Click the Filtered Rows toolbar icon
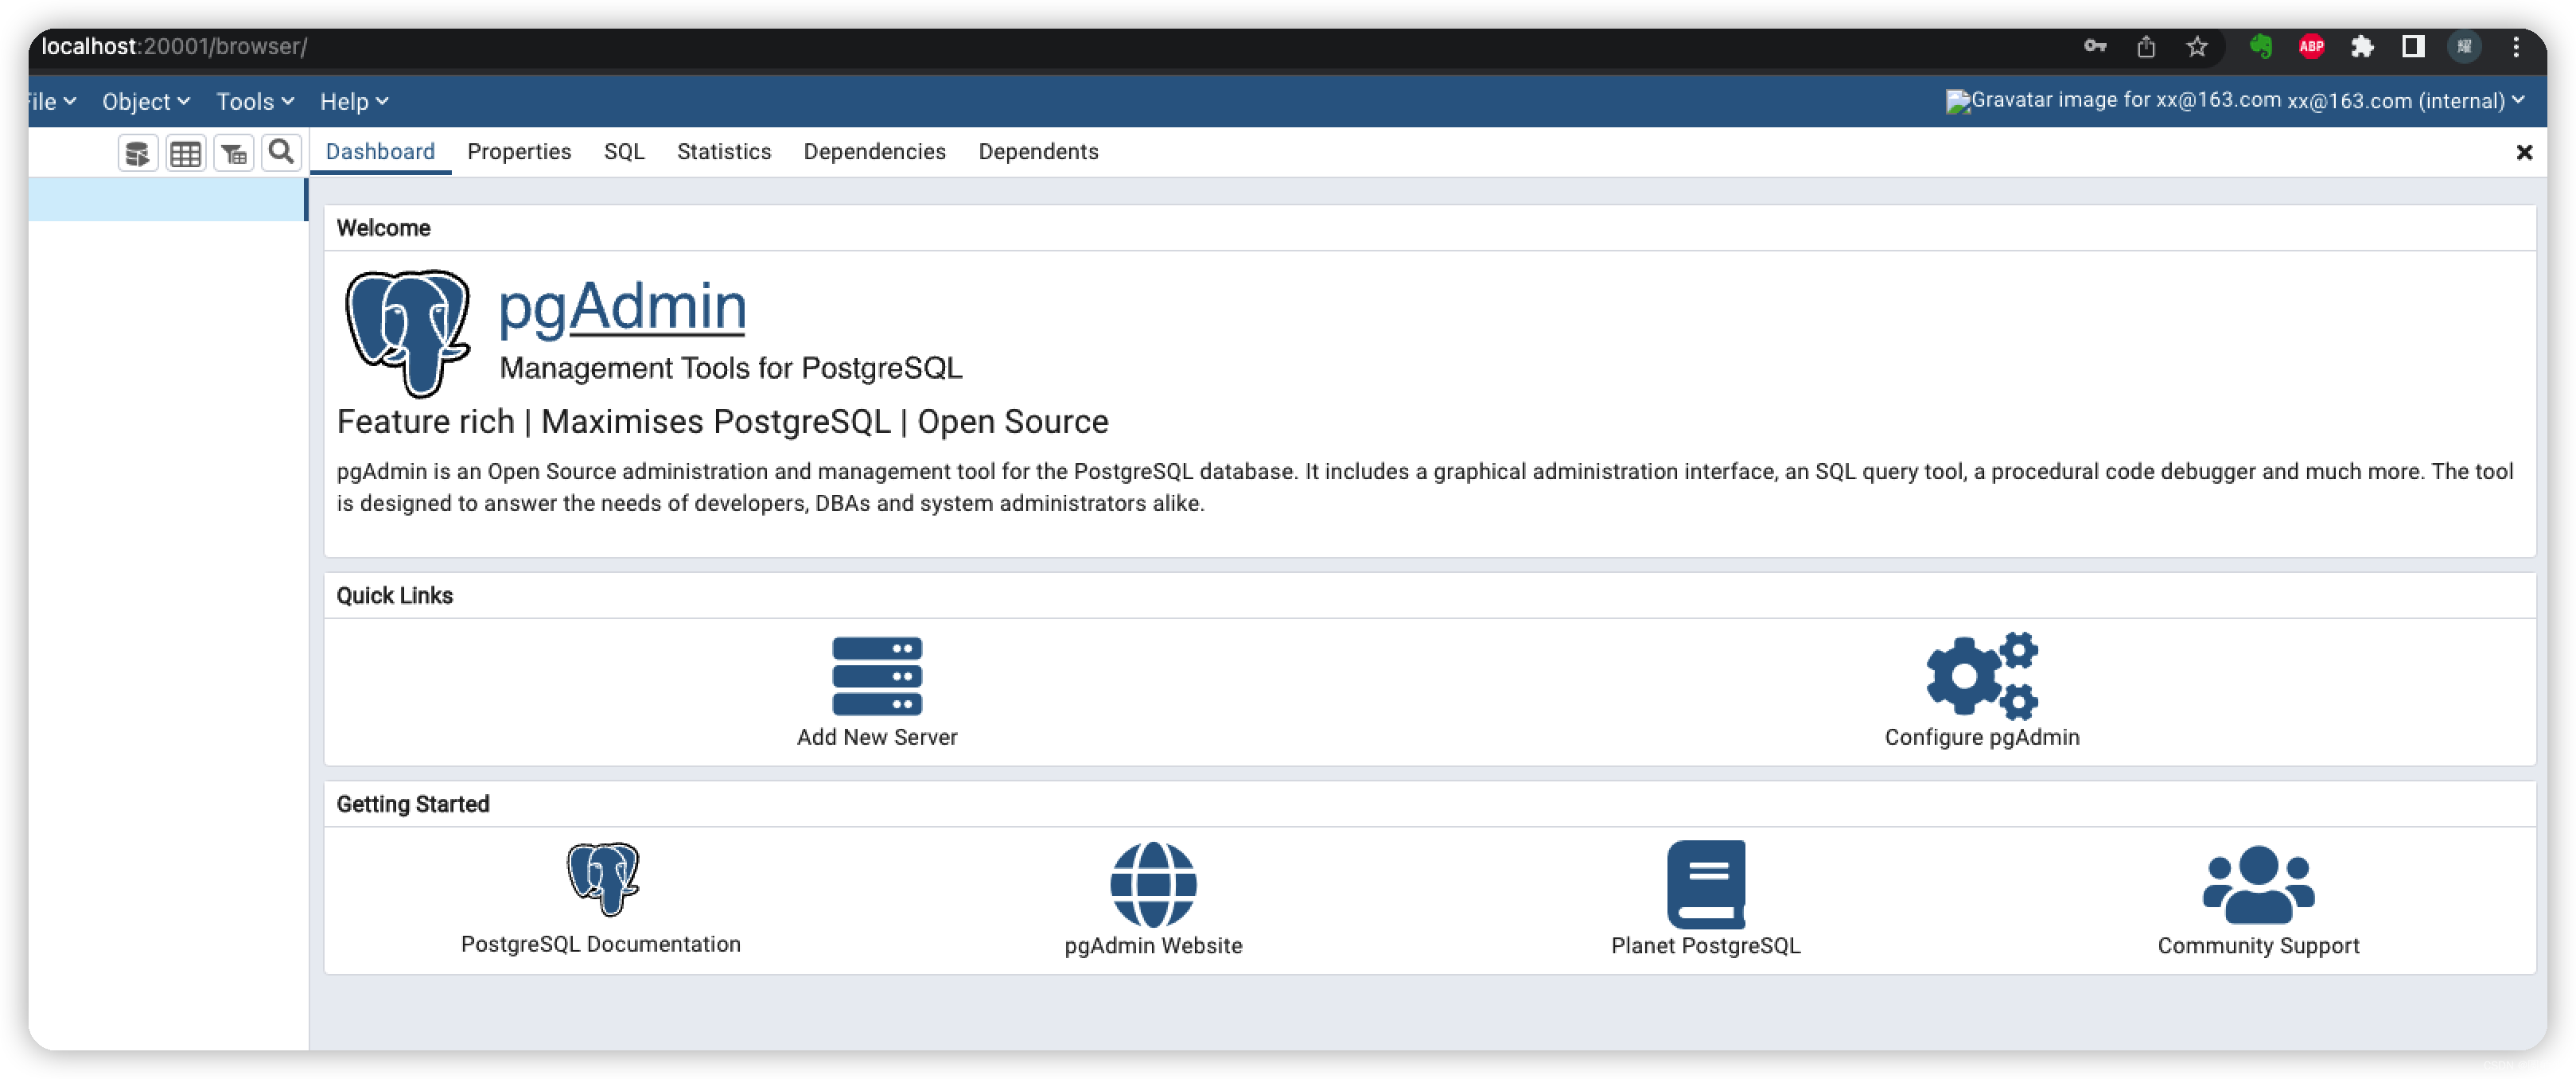The image size is (2576, 1079). pyautogui.click(x=233, y=153)
